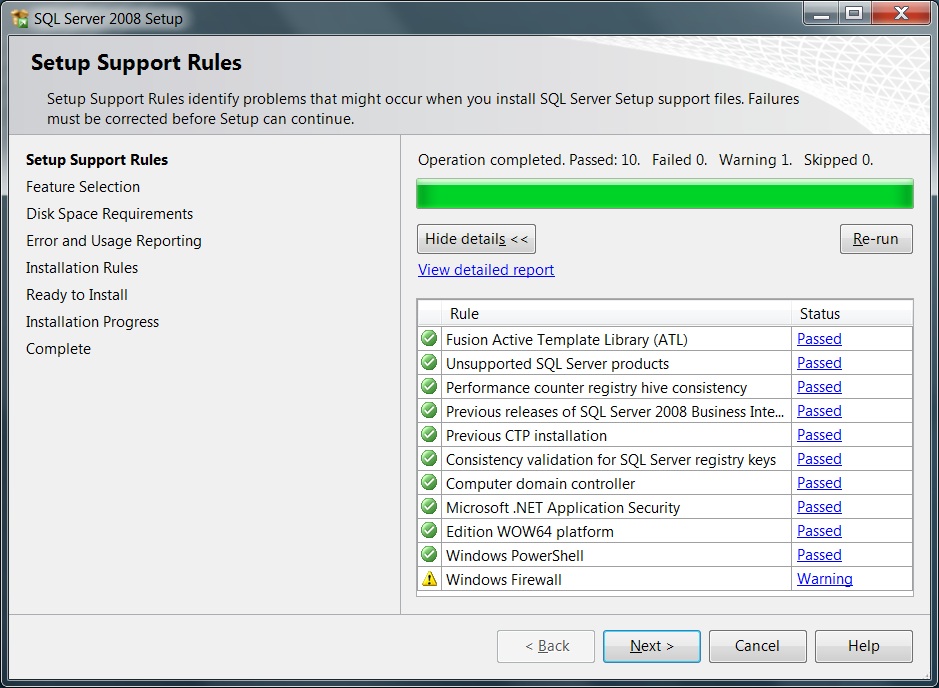The width and height of the screenshot is (939, 688).
Task: Click green check icon for Edition WOW64 platform
Action: (x=430, y=531)
